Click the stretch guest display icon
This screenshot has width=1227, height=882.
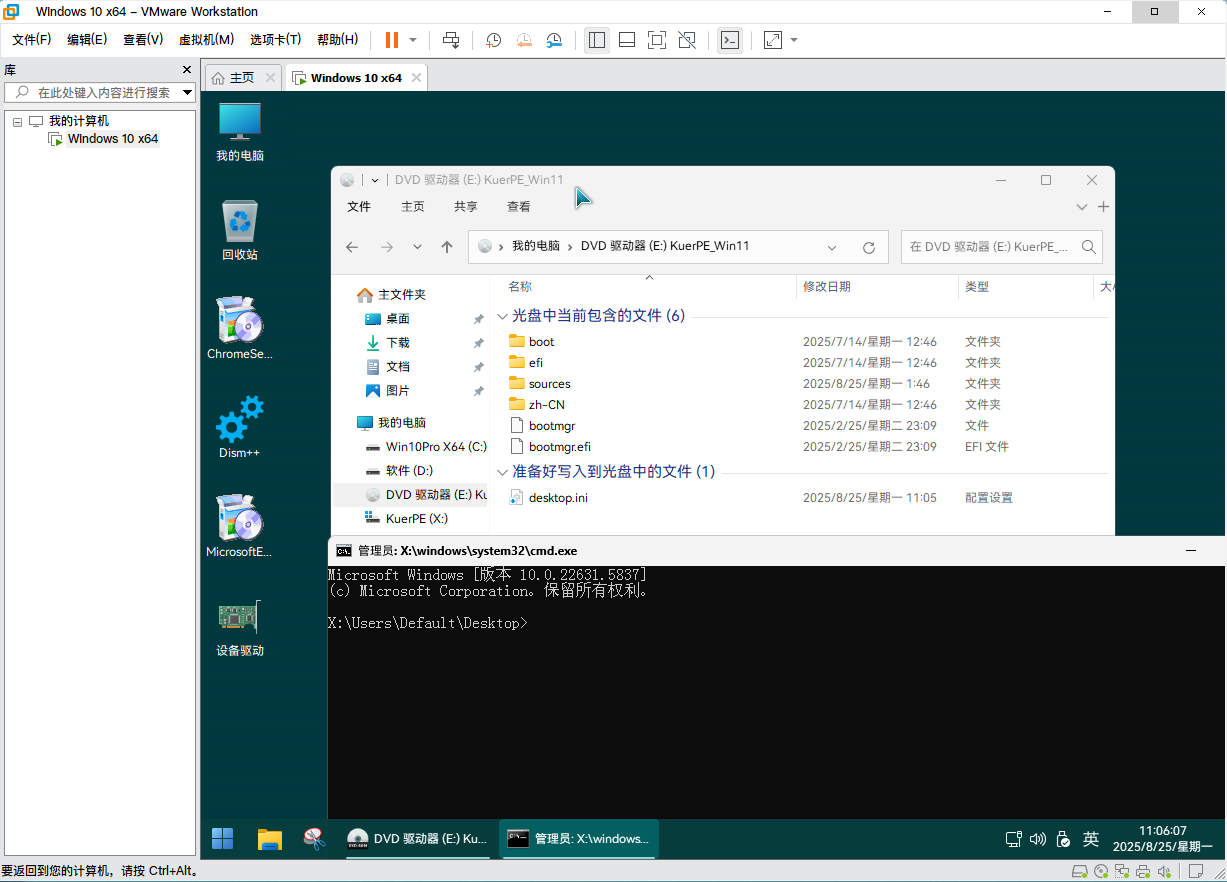click(772, 40)
